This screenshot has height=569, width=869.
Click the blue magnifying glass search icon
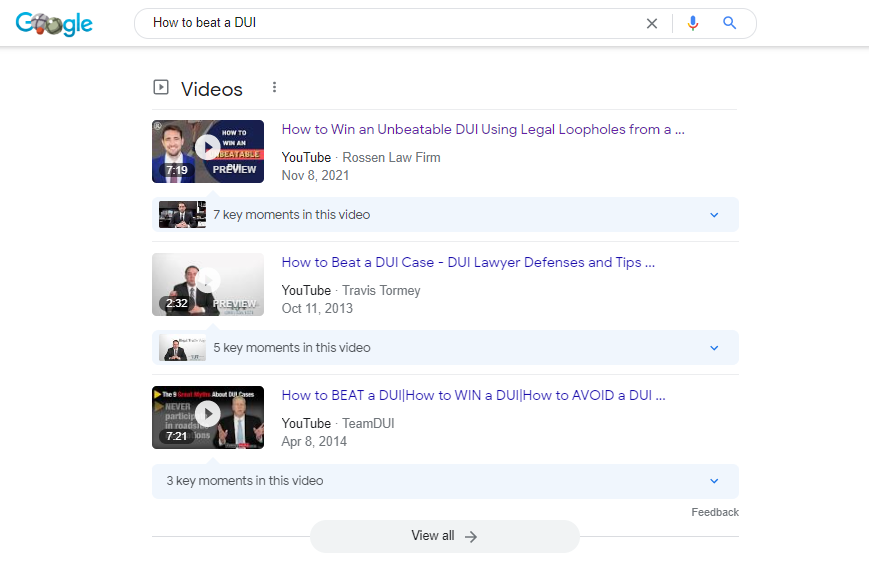729,23
